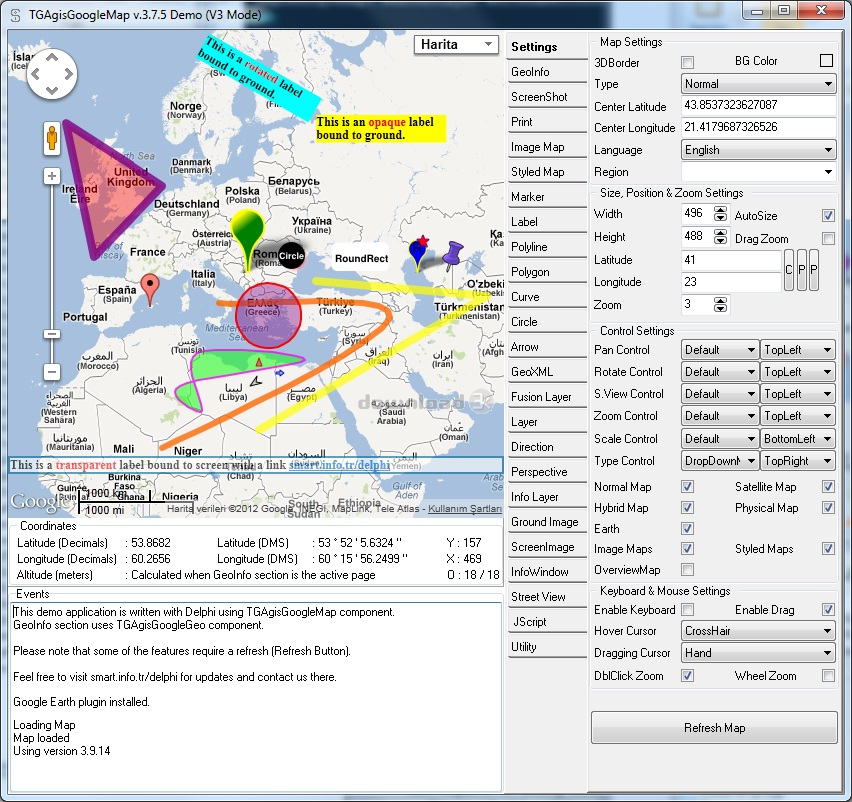This screenshot has height=802, width=852.
Task: Open the Harita map type dropdown
Action: point(456,45)
